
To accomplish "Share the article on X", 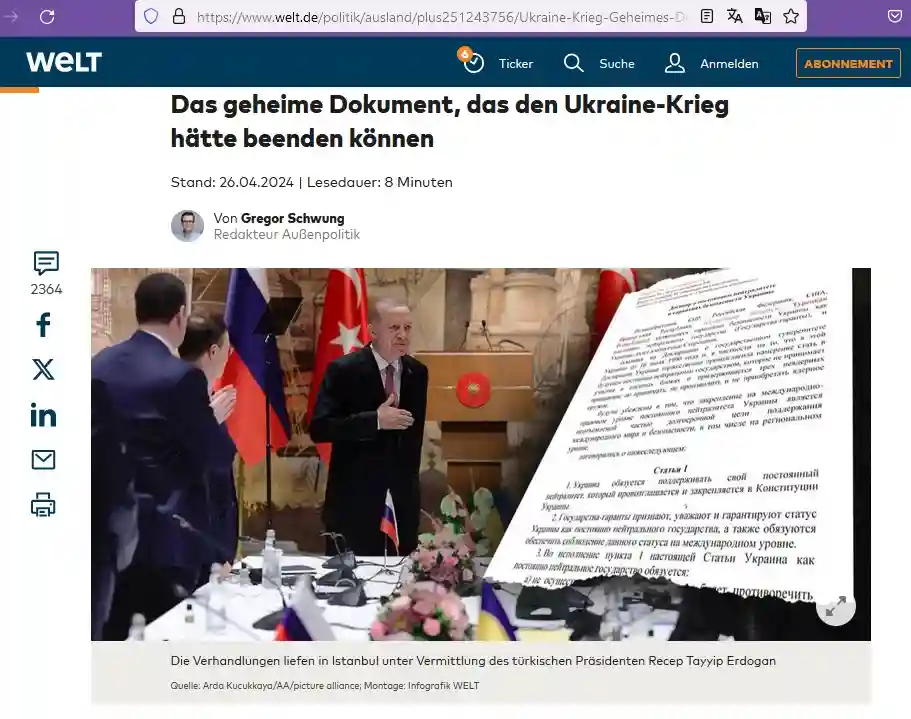I will (43, 369).
